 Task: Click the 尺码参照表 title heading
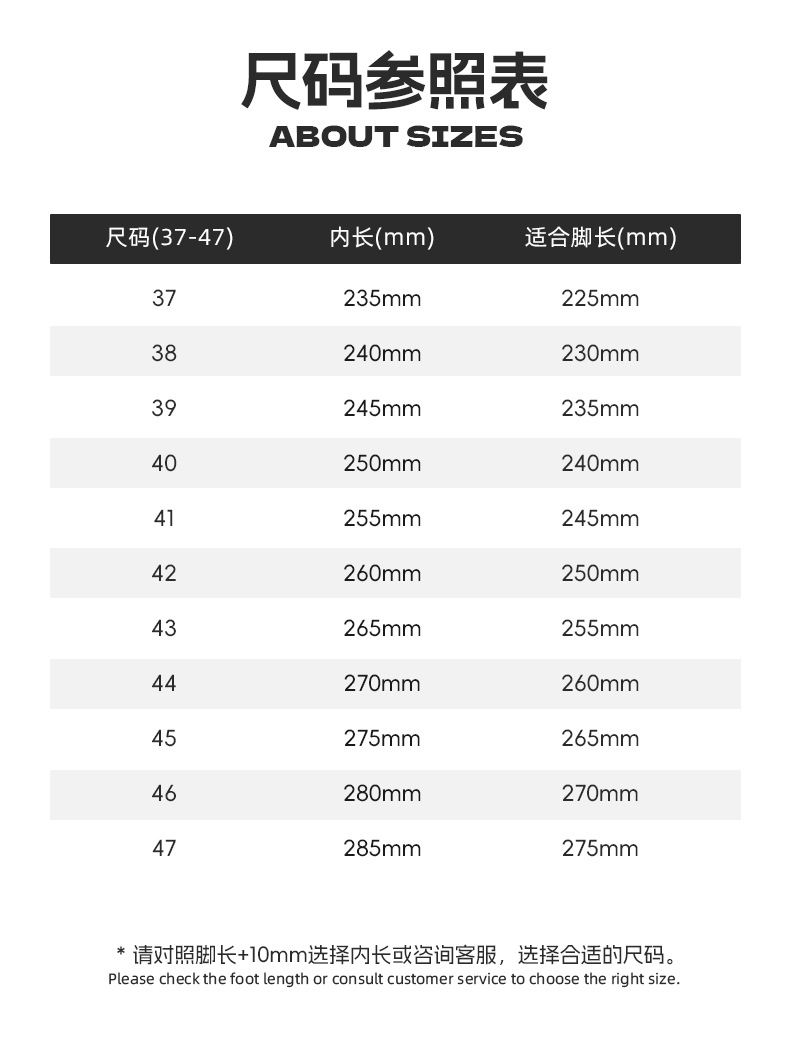point(395,81)
